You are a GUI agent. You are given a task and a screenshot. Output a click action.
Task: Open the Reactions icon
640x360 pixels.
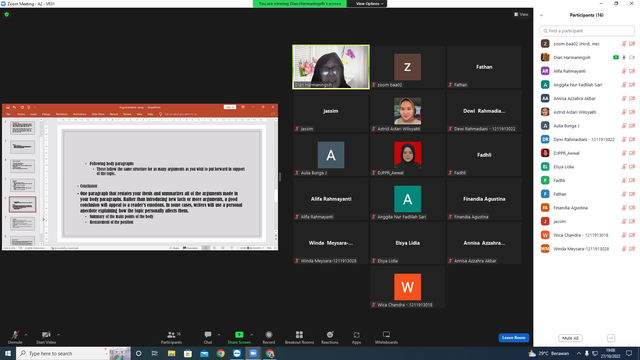(330, 335)
